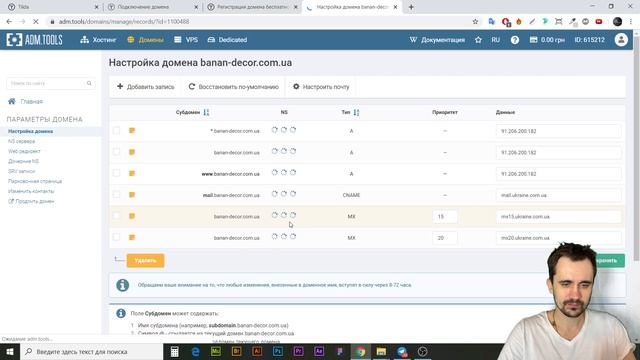Sort by Субдомен column
Viewport: 640px width, 360px height.
[192, 112]
